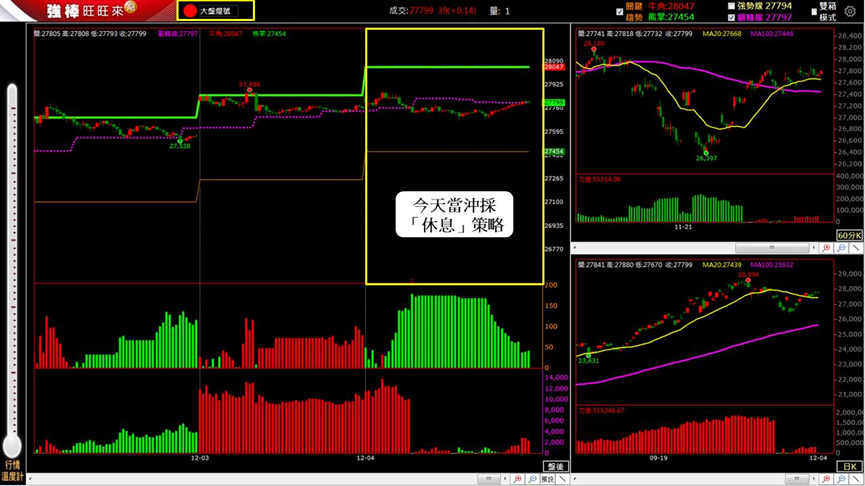The image size is (865, 486).
Task: Click the green 27454 price tag on axis
Action: click(554, 152)
